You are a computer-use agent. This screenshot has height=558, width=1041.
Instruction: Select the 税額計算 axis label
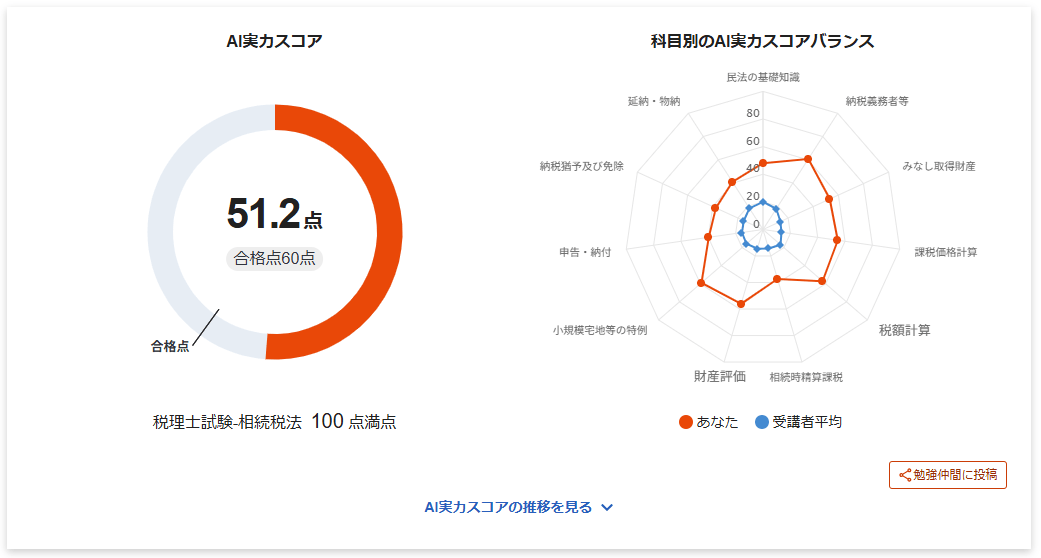pos(904,330)
